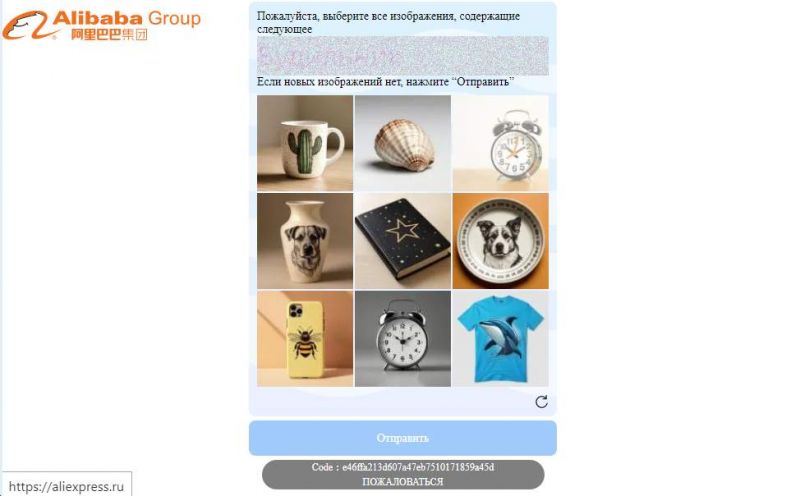Click the Code hash text line
The image size is (800, 496).
(403, 467)
